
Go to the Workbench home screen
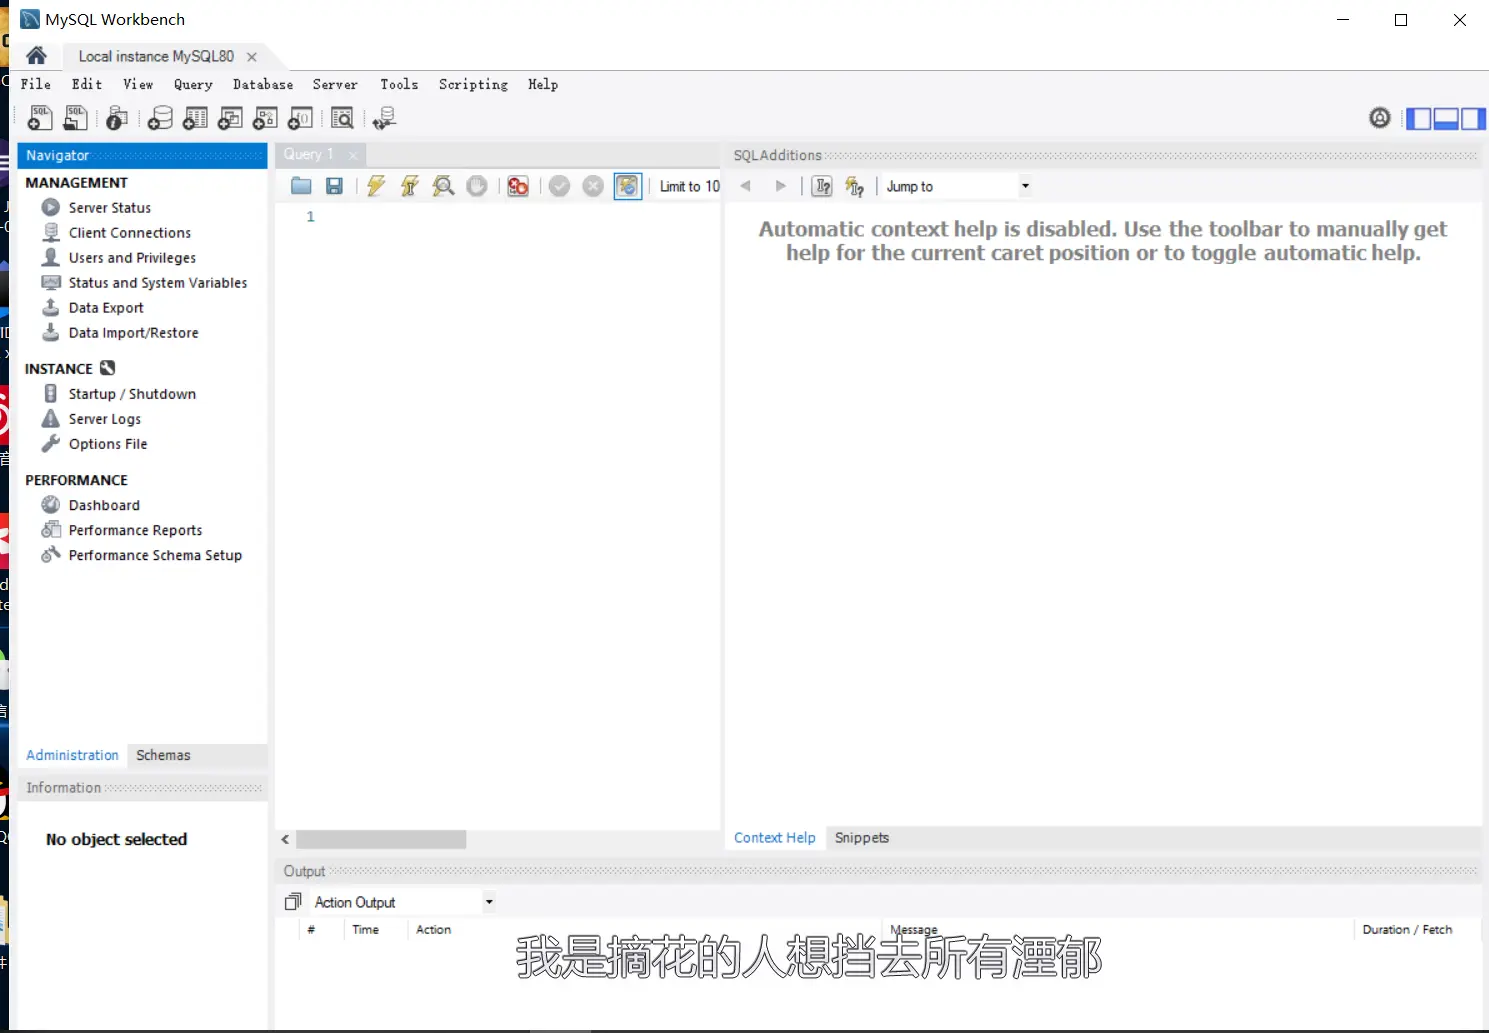click(x=37, y=55)
